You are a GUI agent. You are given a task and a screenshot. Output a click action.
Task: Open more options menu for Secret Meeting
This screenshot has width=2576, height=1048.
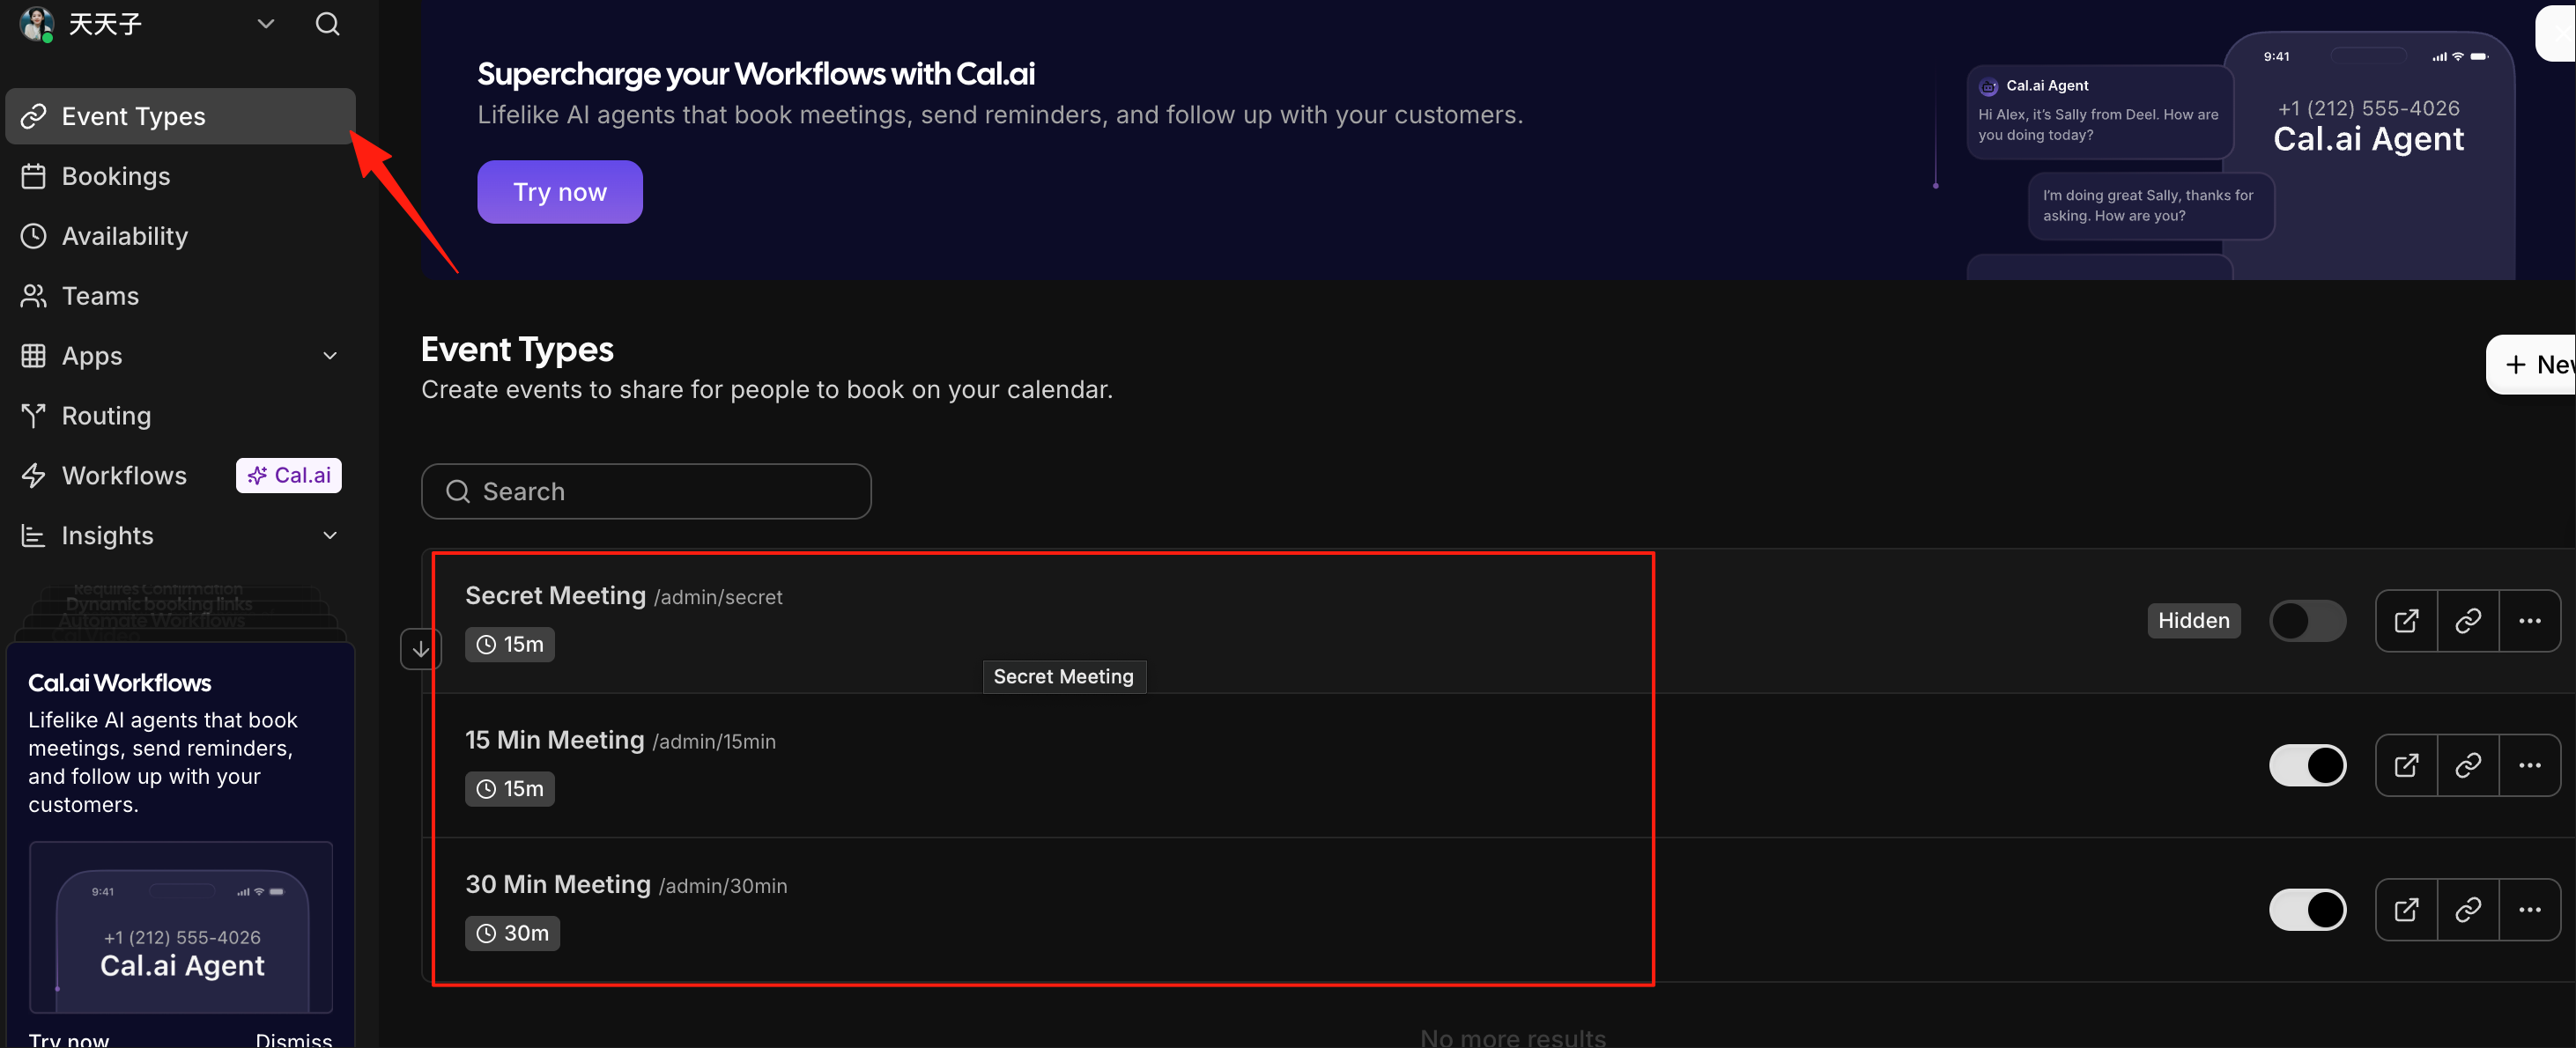pos(2530,621)
